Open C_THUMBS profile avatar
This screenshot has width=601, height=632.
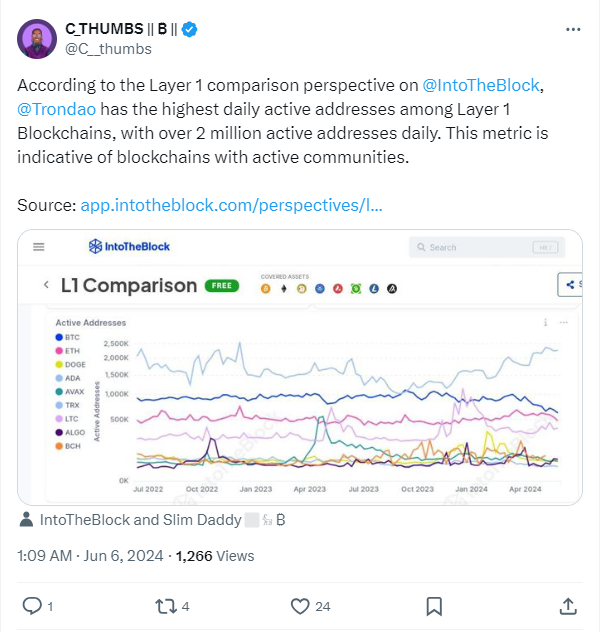click(x=37, y=38)
